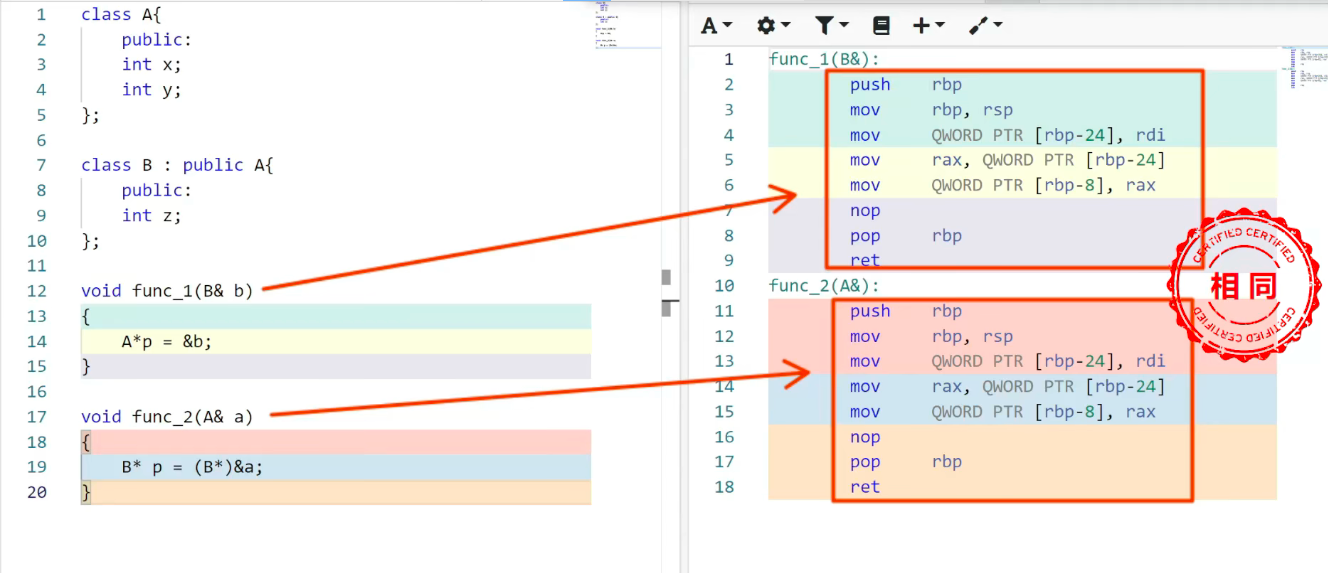1328x573 pixels.
Task: Click the 'func_1(B&):' assembly label
Action: tap(823, 59)
